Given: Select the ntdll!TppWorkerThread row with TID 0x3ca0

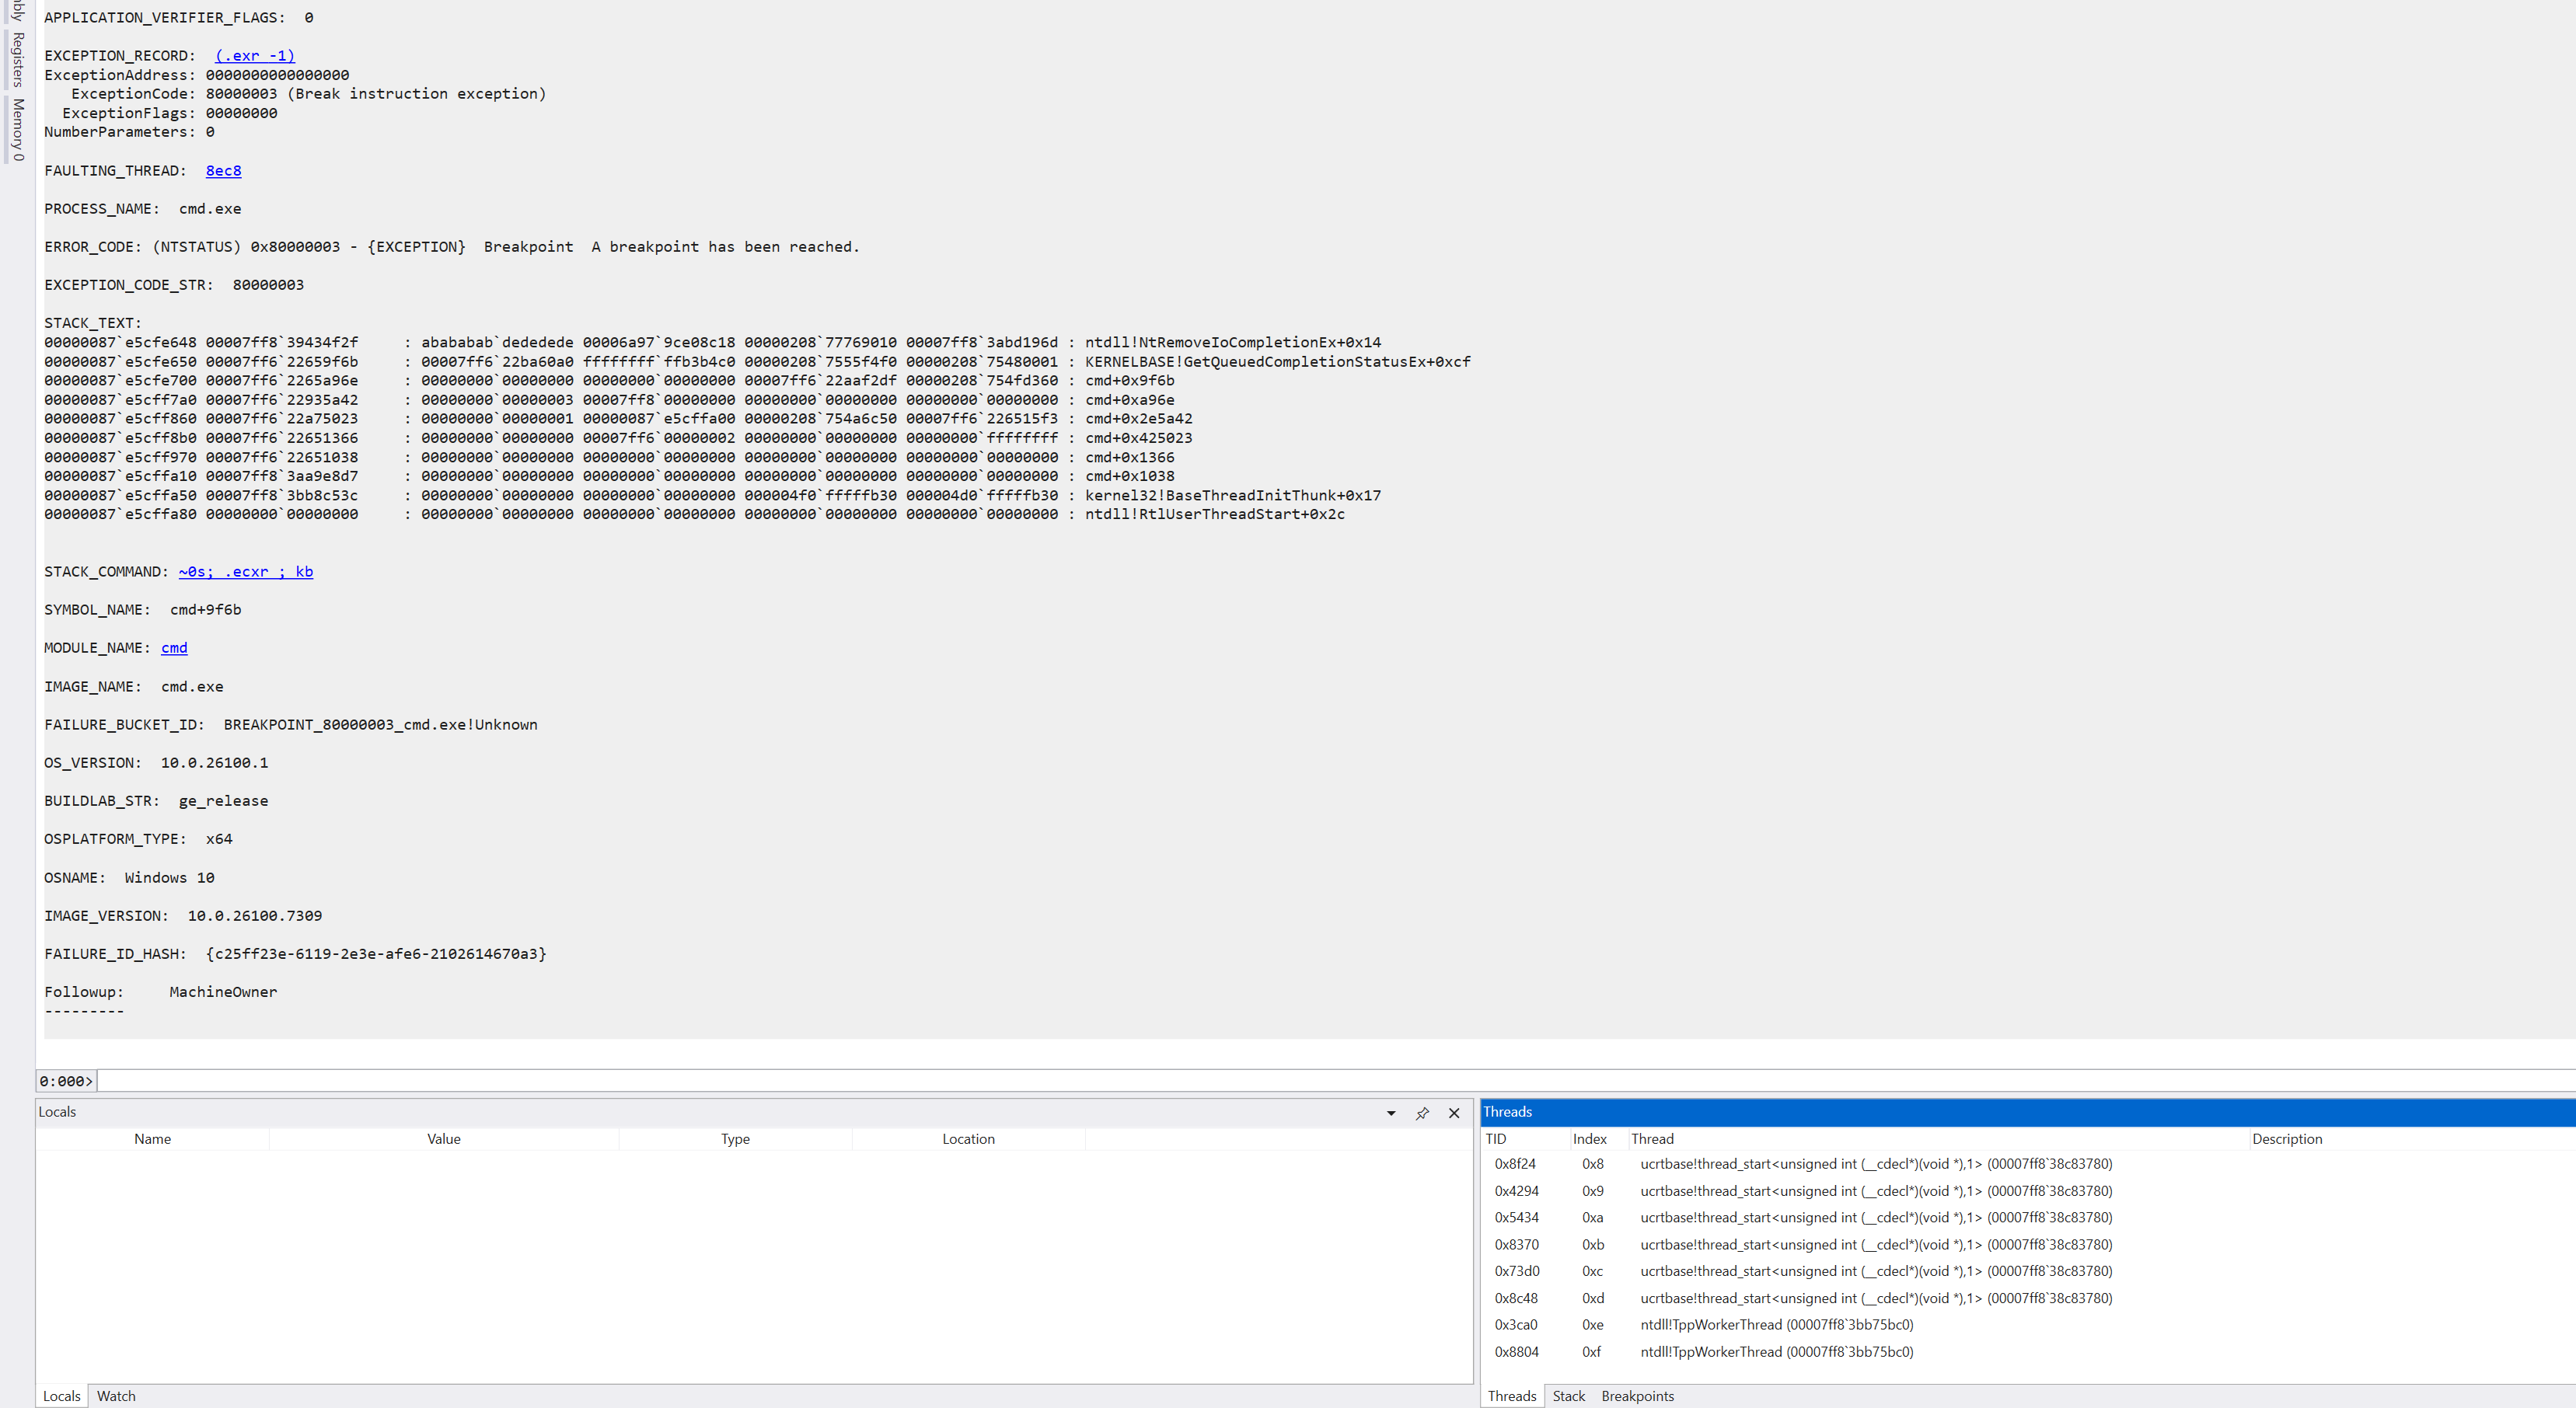Looking at the screenshot, I should tap(1776, 1325).
